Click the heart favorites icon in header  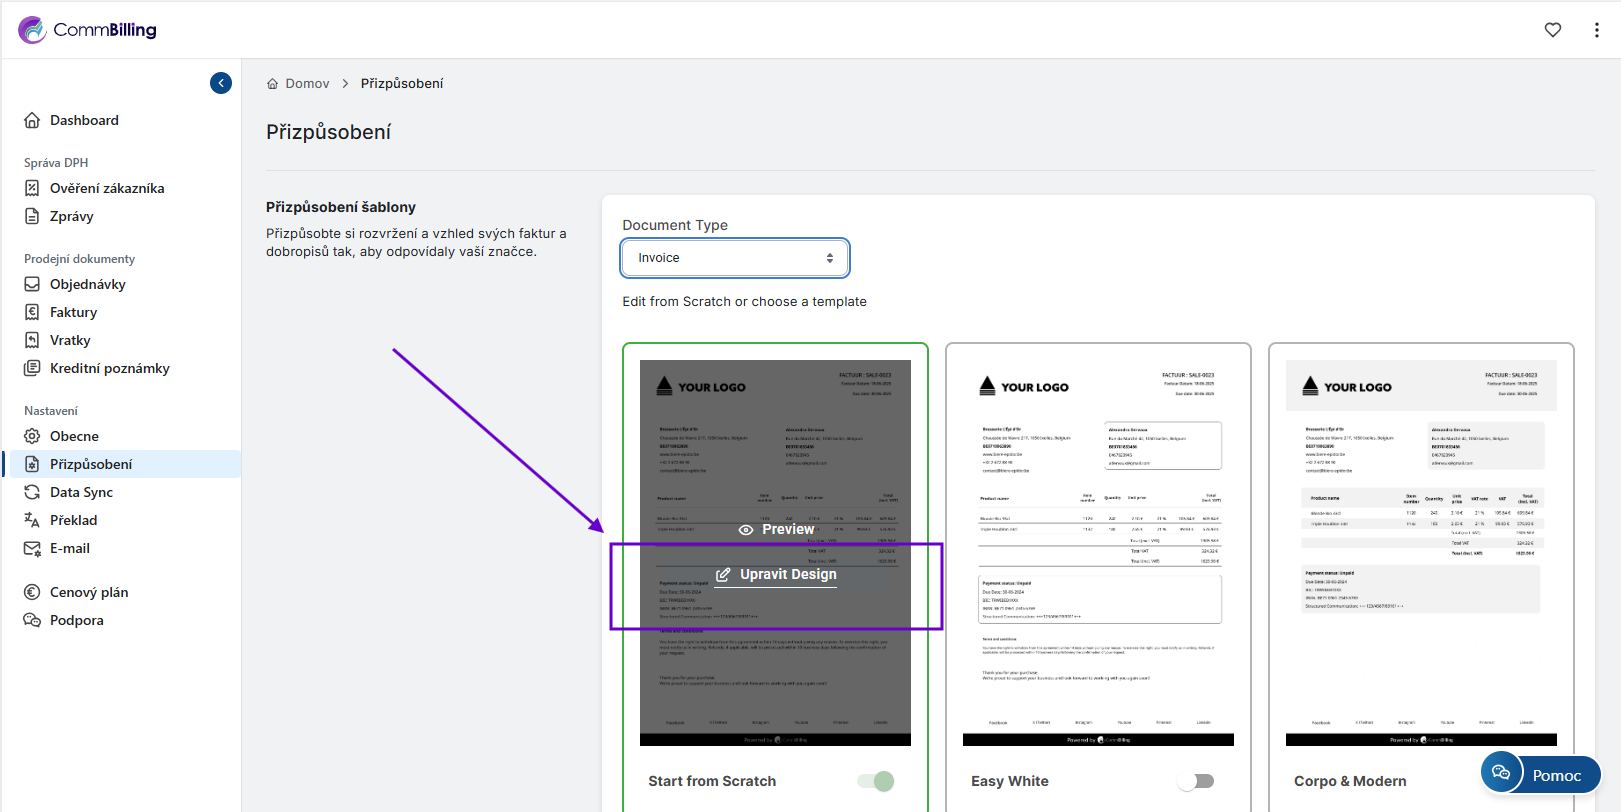[1552, 30]
